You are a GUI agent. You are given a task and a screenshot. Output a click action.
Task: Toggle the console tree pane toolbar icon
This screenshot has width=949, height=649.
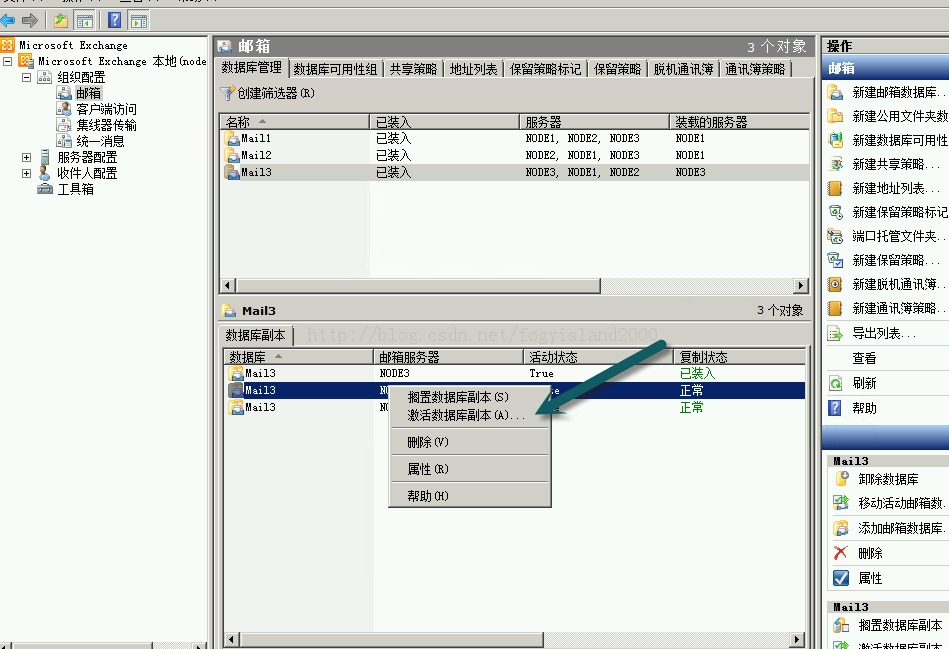click(x=84, y=21)
